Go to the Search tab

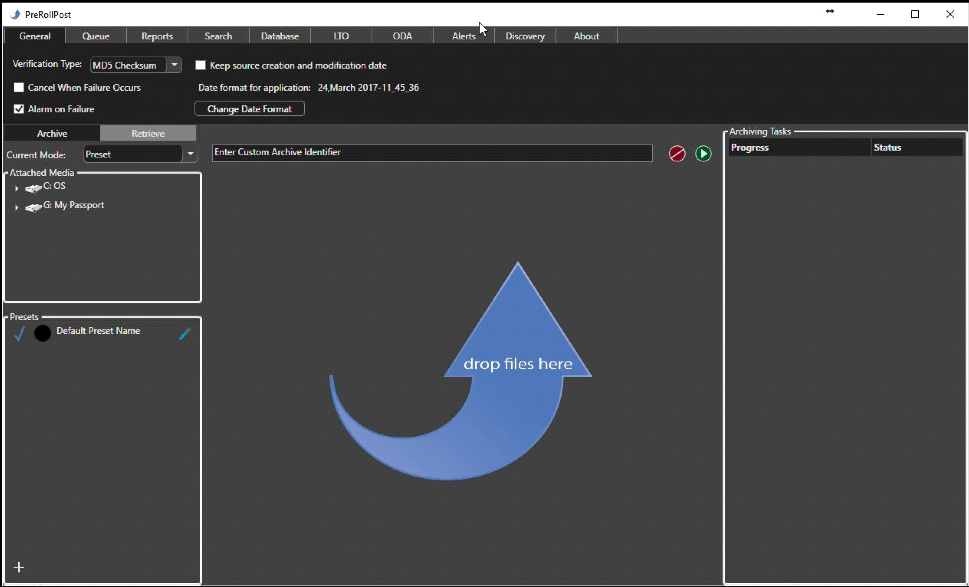tap(218, 36)
